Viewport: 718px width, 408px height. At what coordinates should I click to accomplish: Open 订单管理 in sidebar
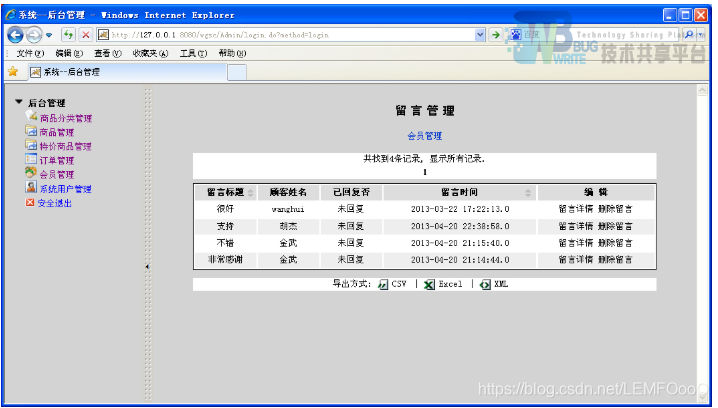[57, 161]
